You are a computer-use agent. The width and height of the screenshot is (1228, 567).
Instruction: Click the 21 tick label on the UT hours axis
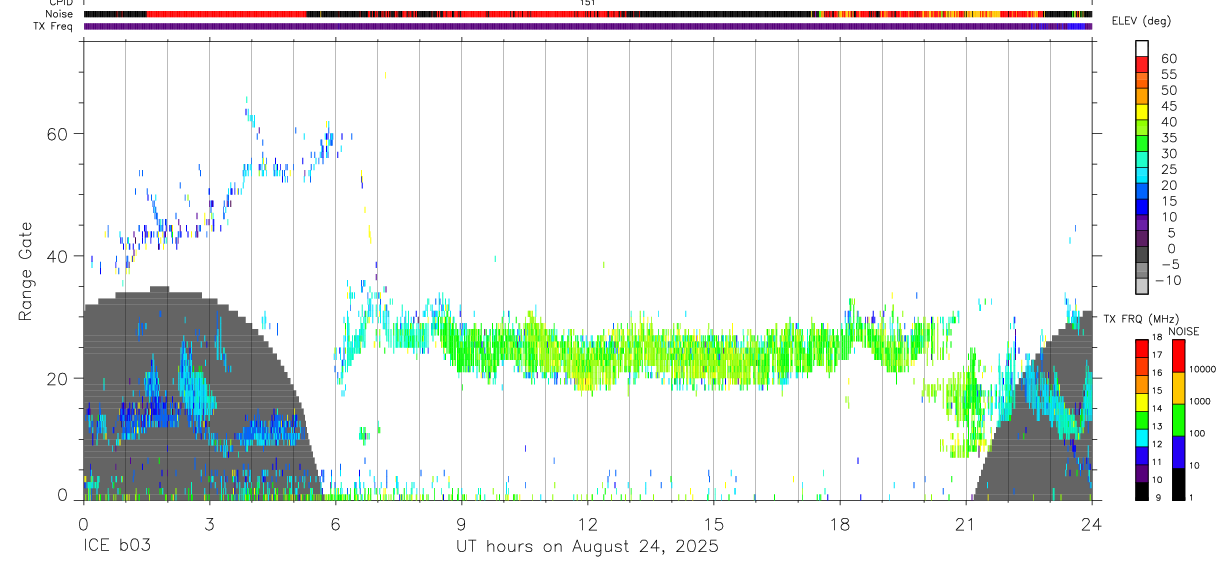click(965, 523)
